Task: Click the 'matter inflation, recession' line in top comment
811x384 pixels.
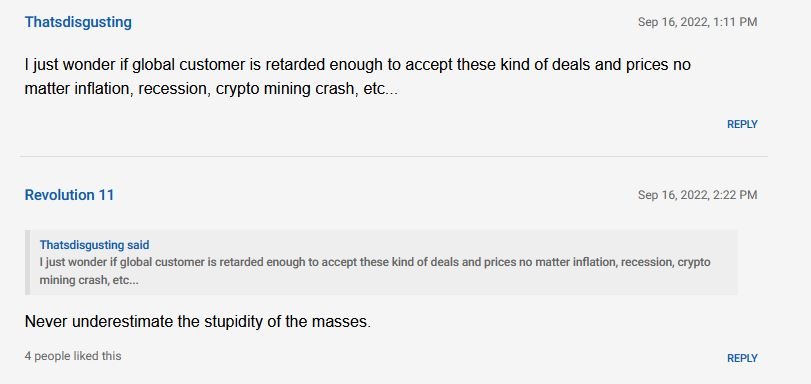Action: [x=211, y=89]
